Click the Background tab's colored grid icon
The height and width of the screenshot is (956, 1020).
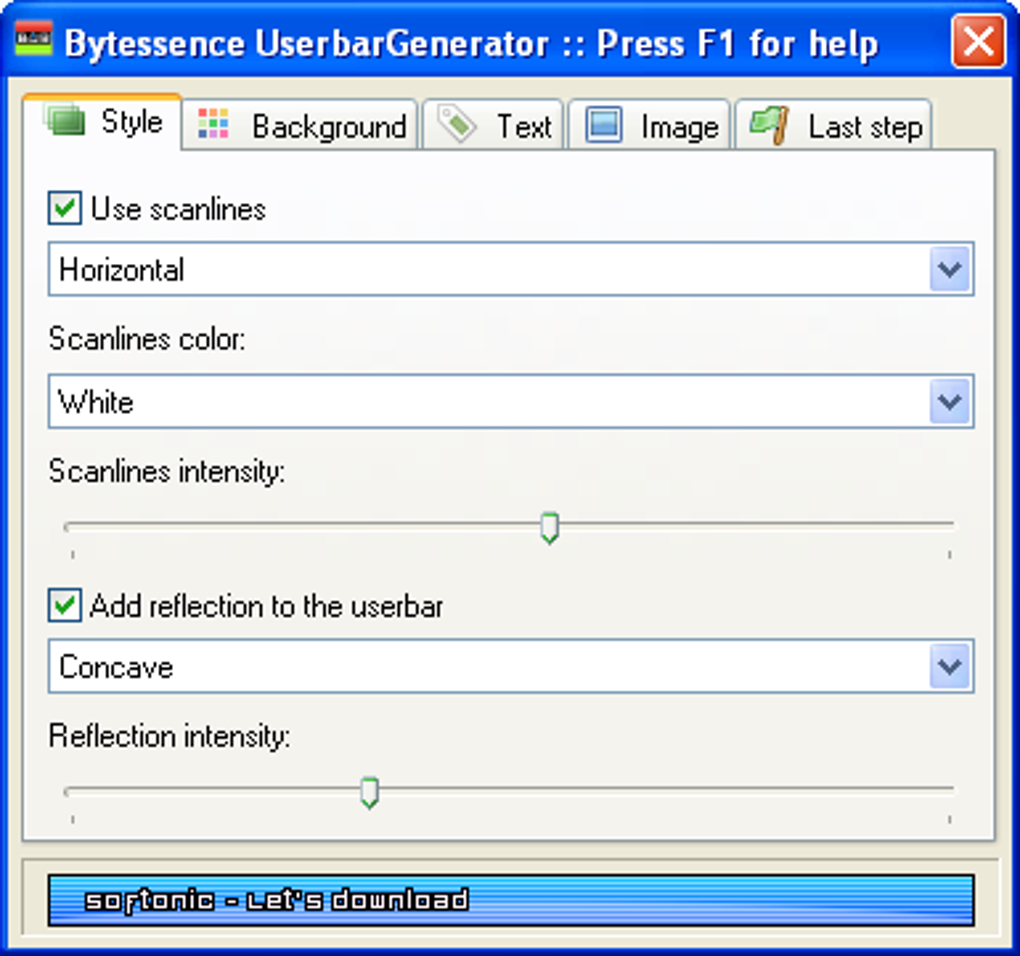tap(213, 125)
